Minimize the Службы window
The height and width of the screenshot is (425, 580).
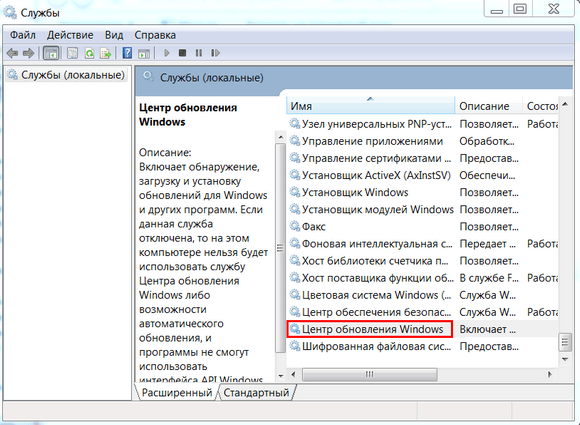point(497,9)
